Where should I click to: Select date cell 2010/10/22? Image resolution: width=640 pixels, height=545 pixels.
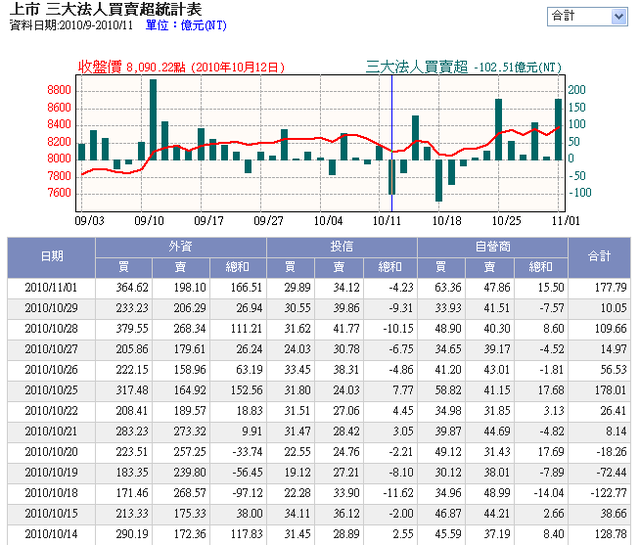pos(51,411)
